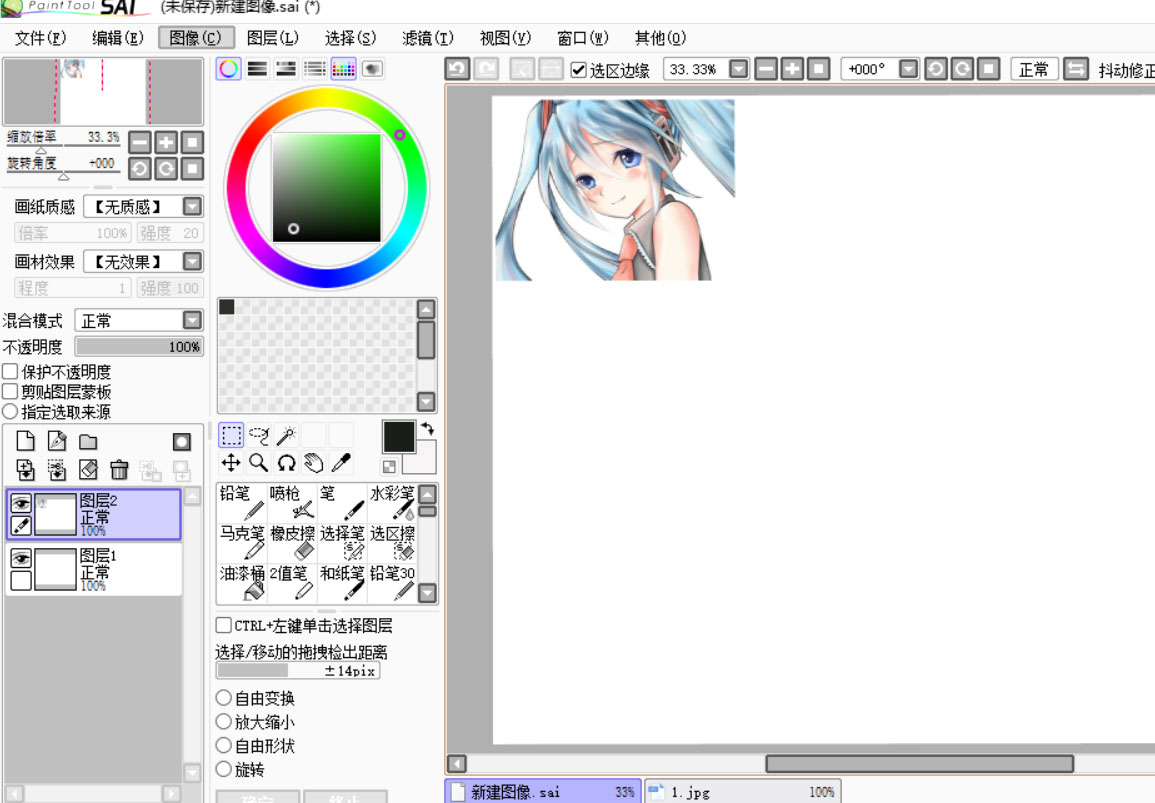Delete the selected layer with trash icon
This screenshot has height=803, width=1155.
click(x=119, y=469)
